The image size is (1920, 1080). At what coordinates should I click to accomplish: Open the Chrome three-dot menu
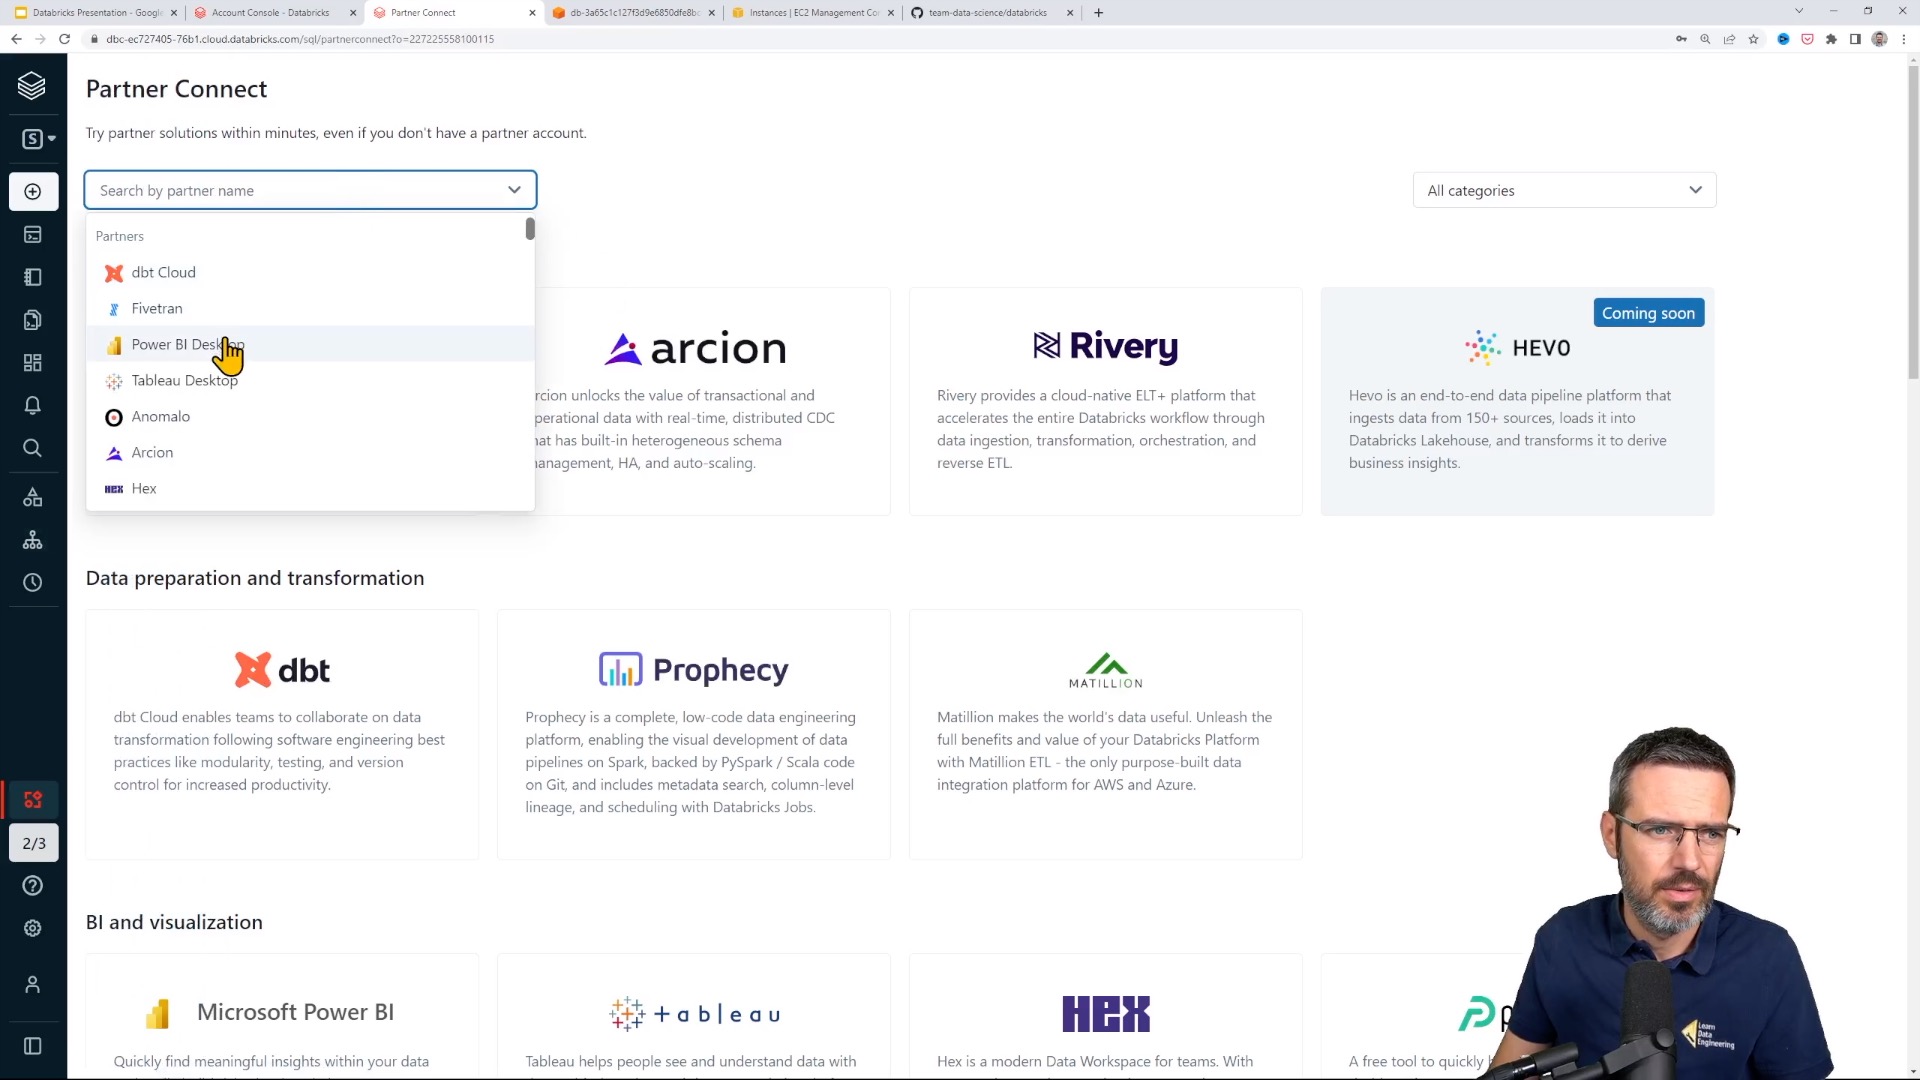pyautogui.click(x=1903, y=39)
